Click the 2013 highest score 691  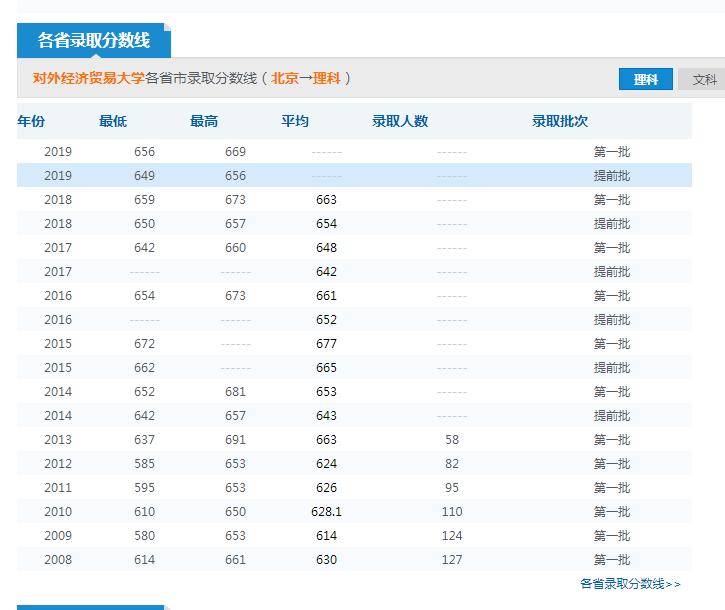pos(235,440)
